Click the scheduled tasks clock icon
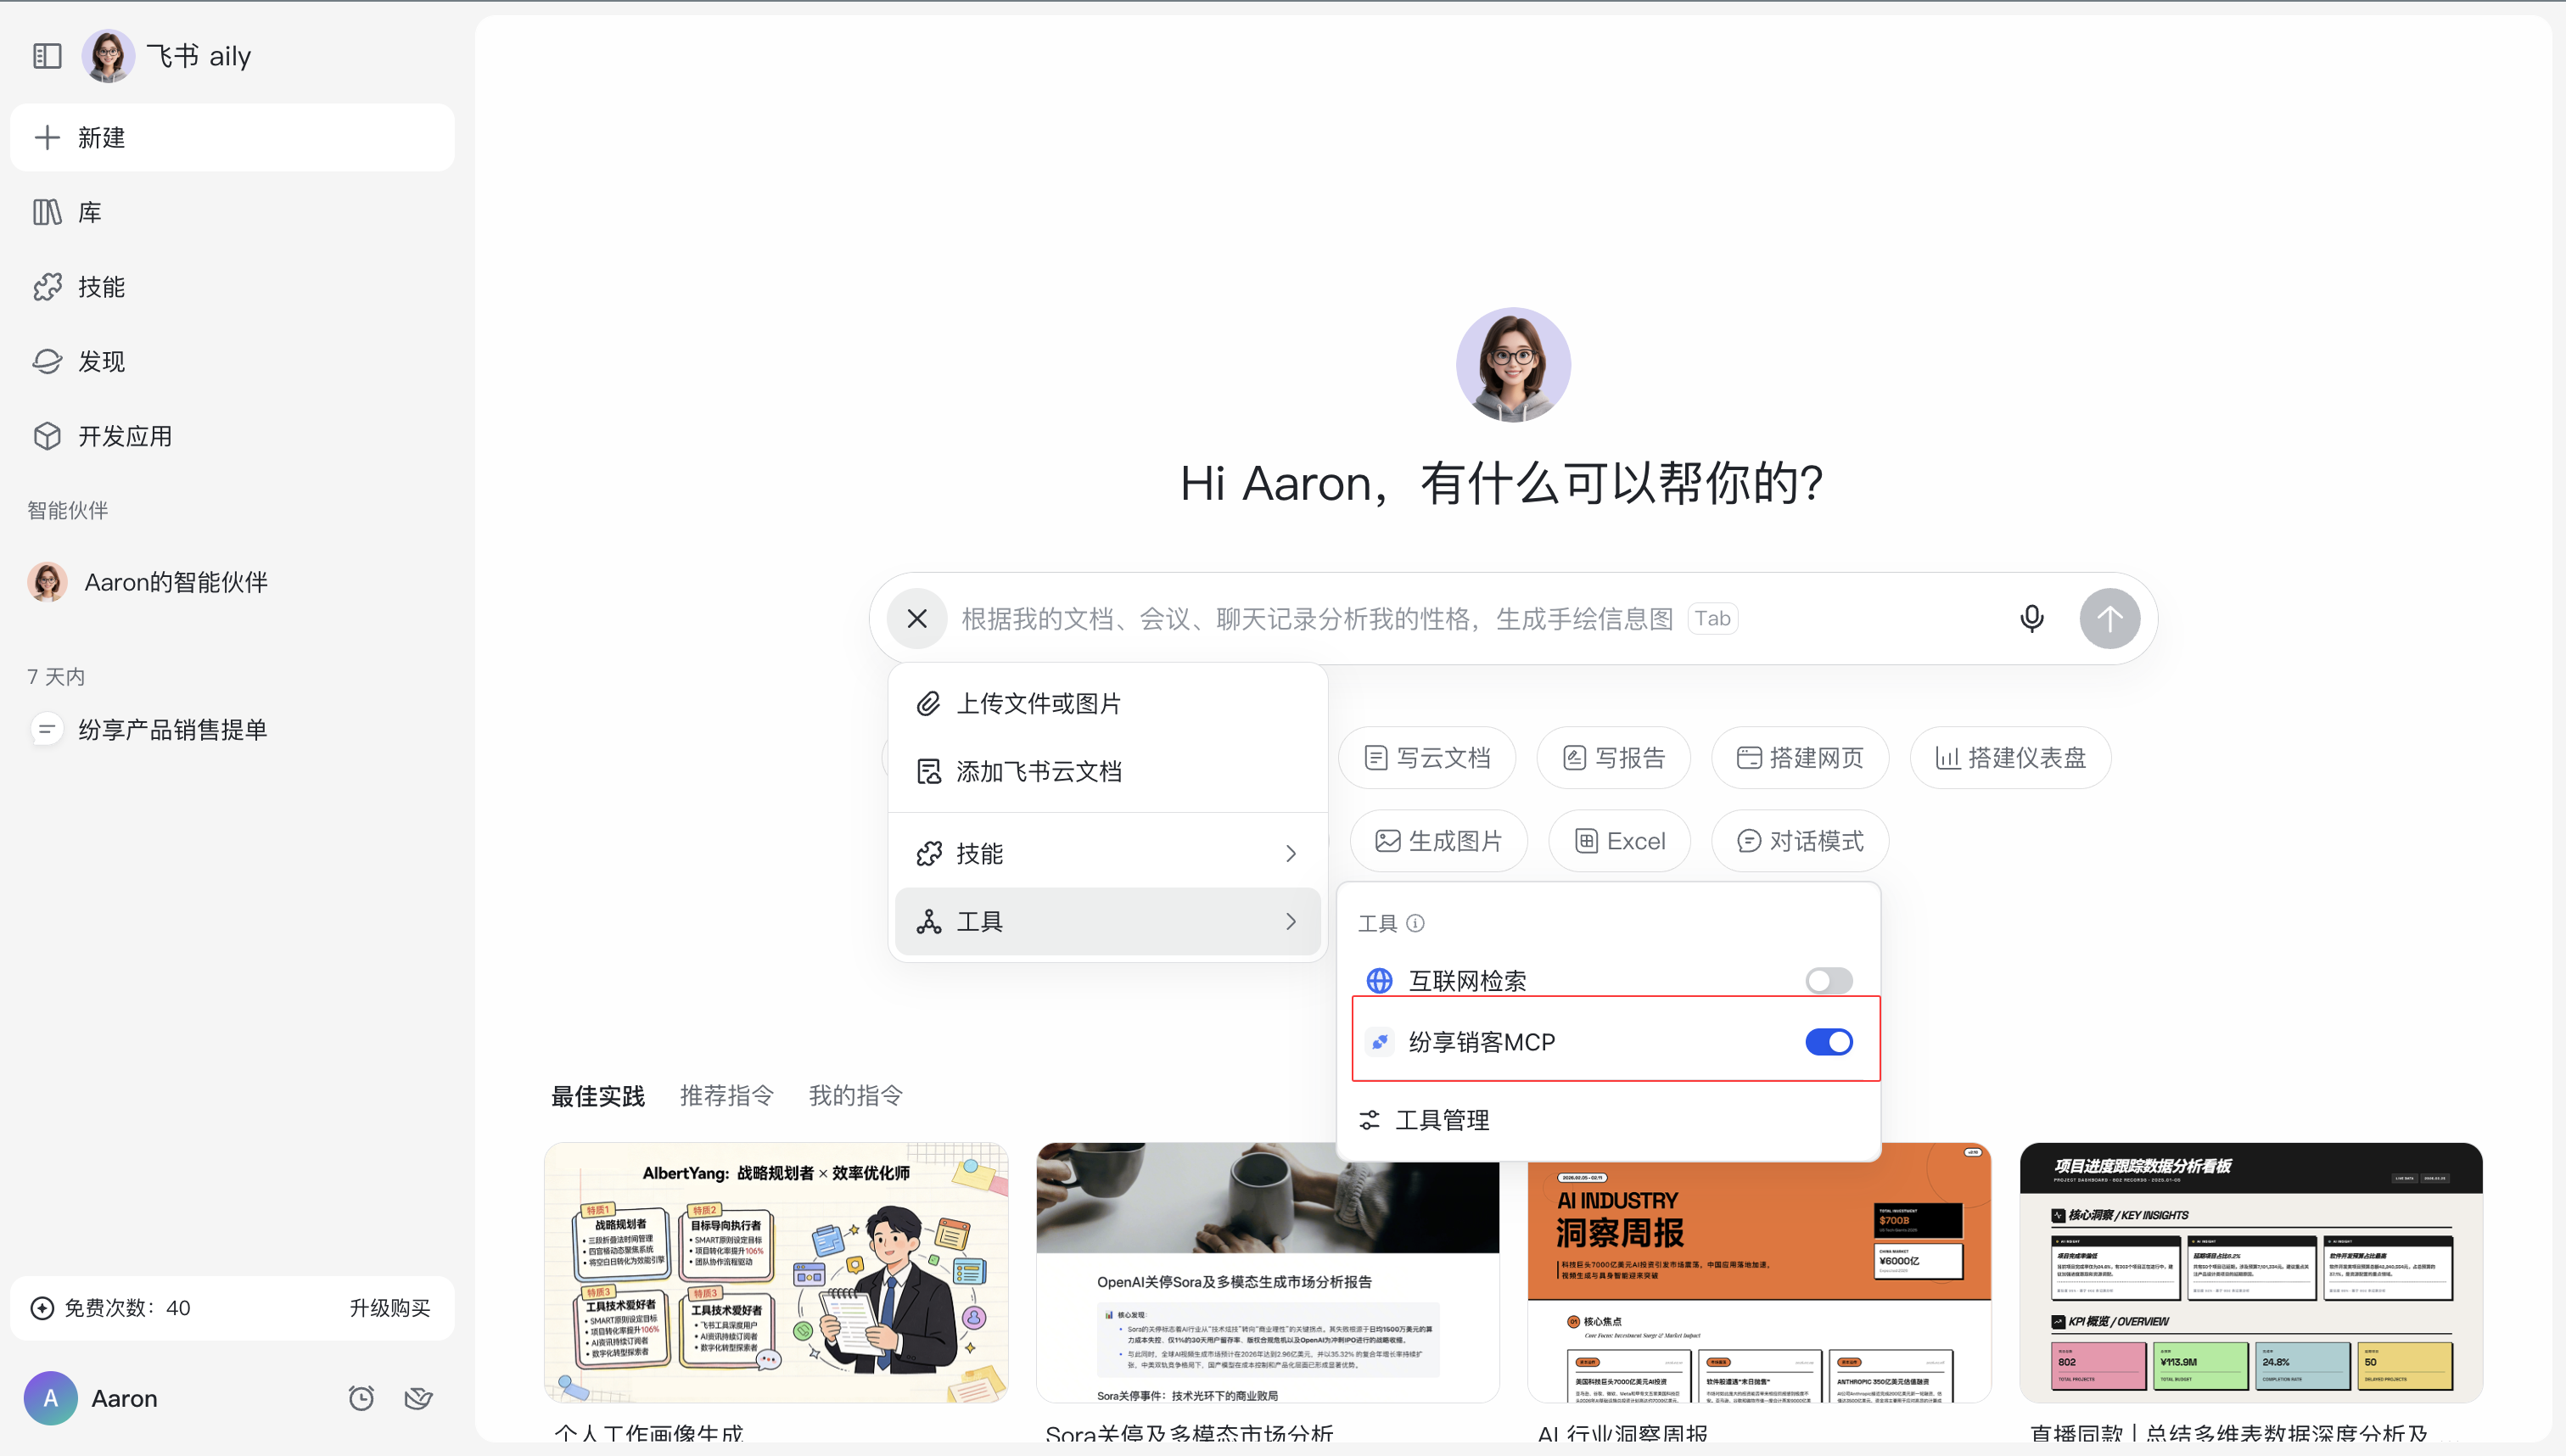Image resolution: width=2566 pixels, height=1456 pixels. [x=361, y=1397]
